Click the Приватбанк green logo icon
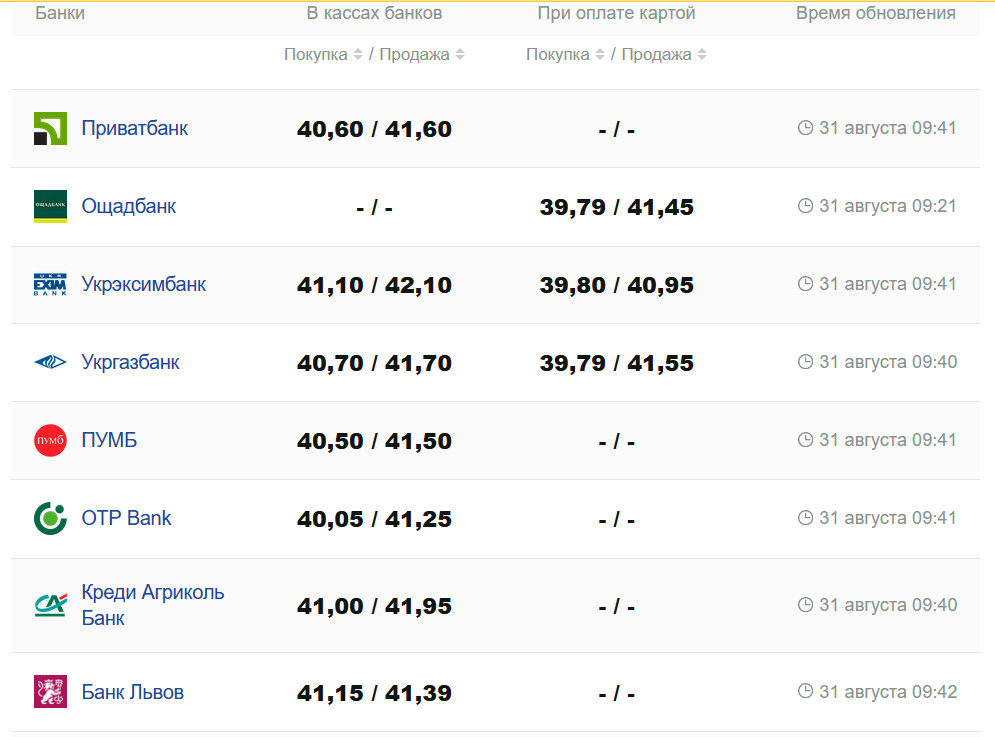 point(50,129)
